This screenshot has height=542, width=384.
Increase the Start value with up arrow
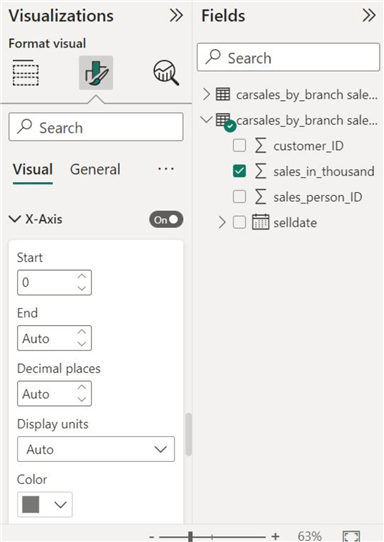[x=82, y=276]
